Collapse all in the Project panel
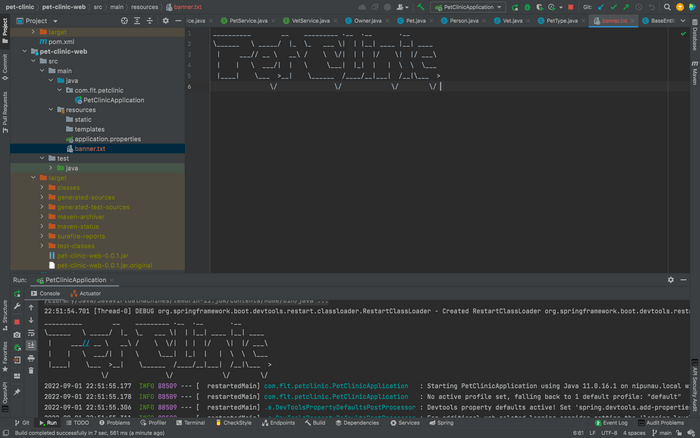This screenshot has height=438, width=700. click(150, 21)
